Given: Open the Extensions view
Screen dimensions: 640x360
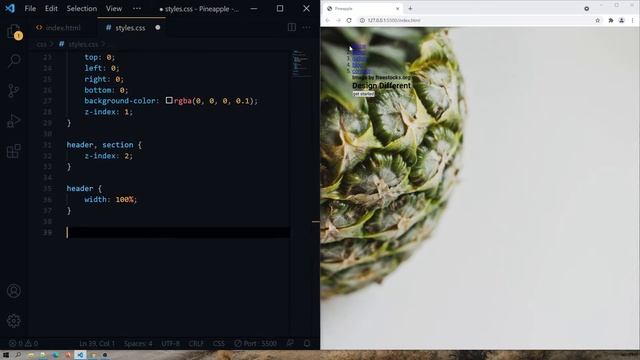Looking at the screenshot, I should [x=14, y=151].
